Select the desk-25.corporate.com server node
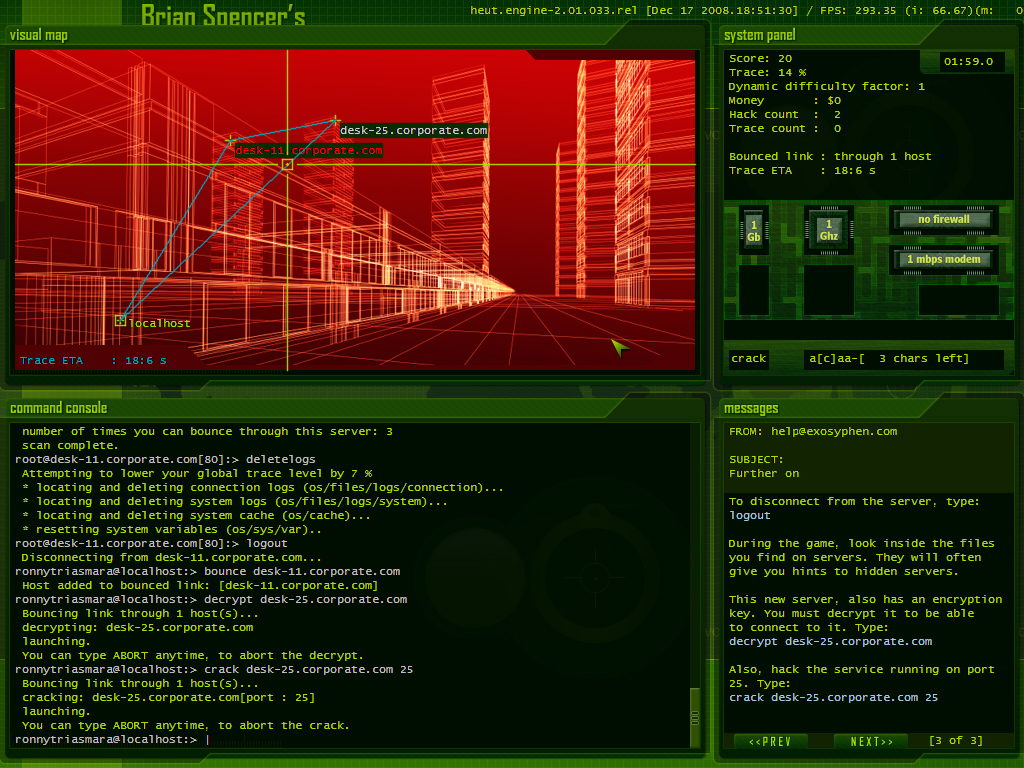The height and width of the screenshot is (768, 1024). coord(335,121)
